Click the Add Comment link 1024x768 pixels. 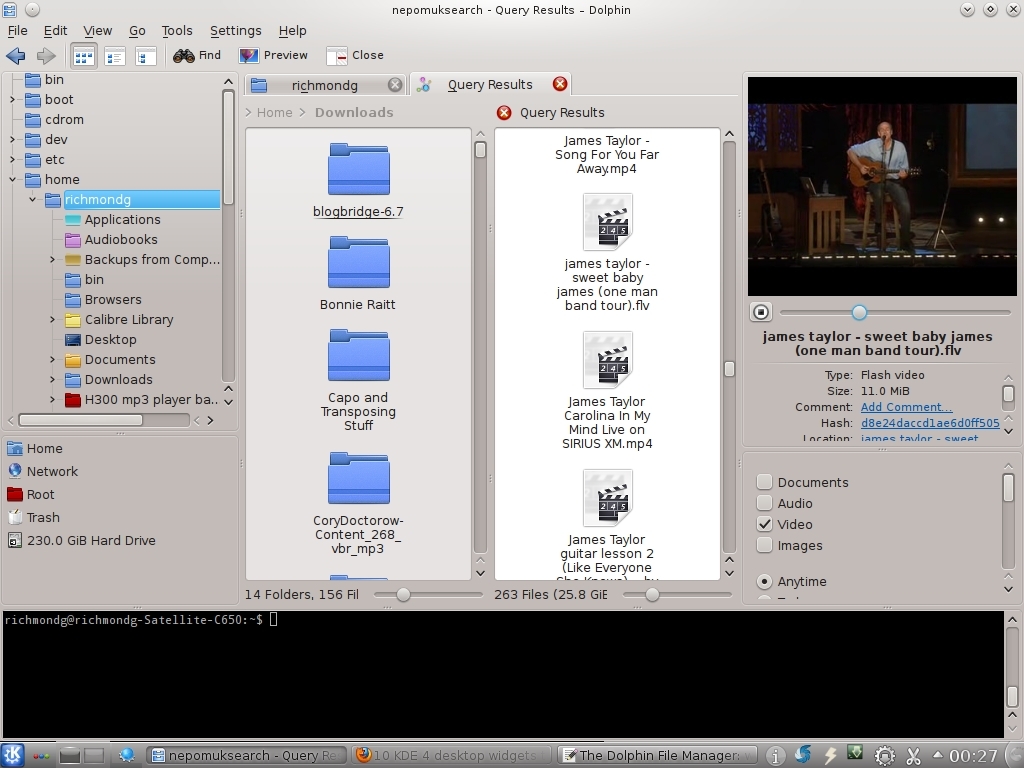[906, 407]
